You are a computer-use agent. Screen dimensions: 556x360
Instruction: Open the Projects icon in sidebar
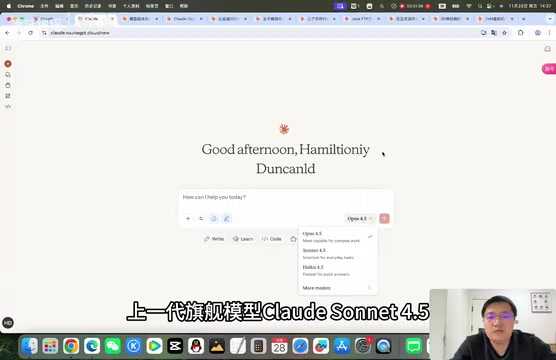(x=8, y=85)
